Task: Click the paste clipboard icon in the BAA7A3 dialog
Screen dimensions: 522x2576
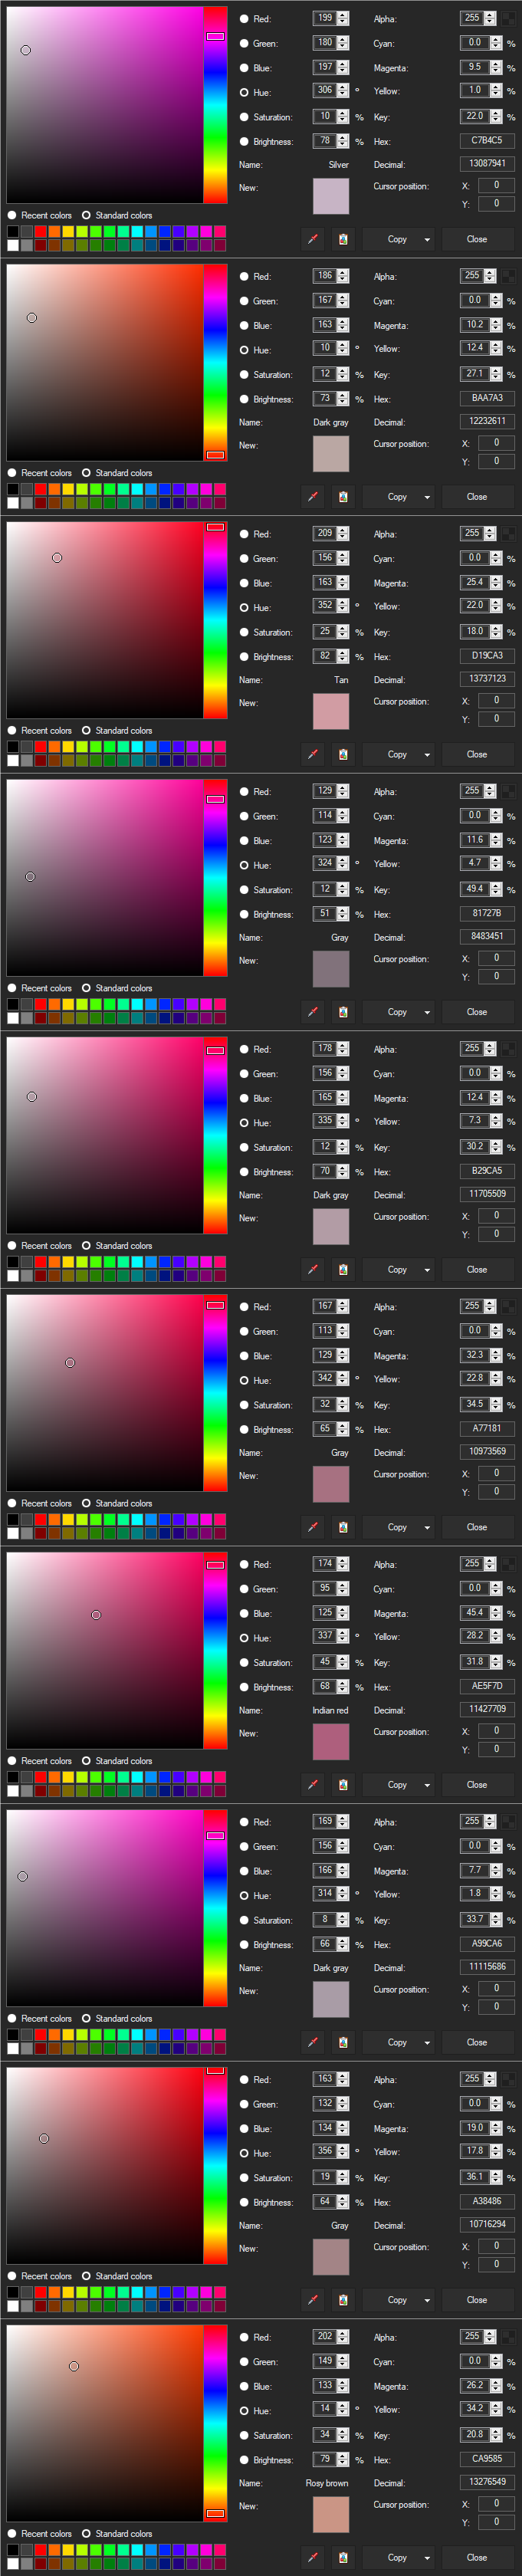Action: [343, 497]
